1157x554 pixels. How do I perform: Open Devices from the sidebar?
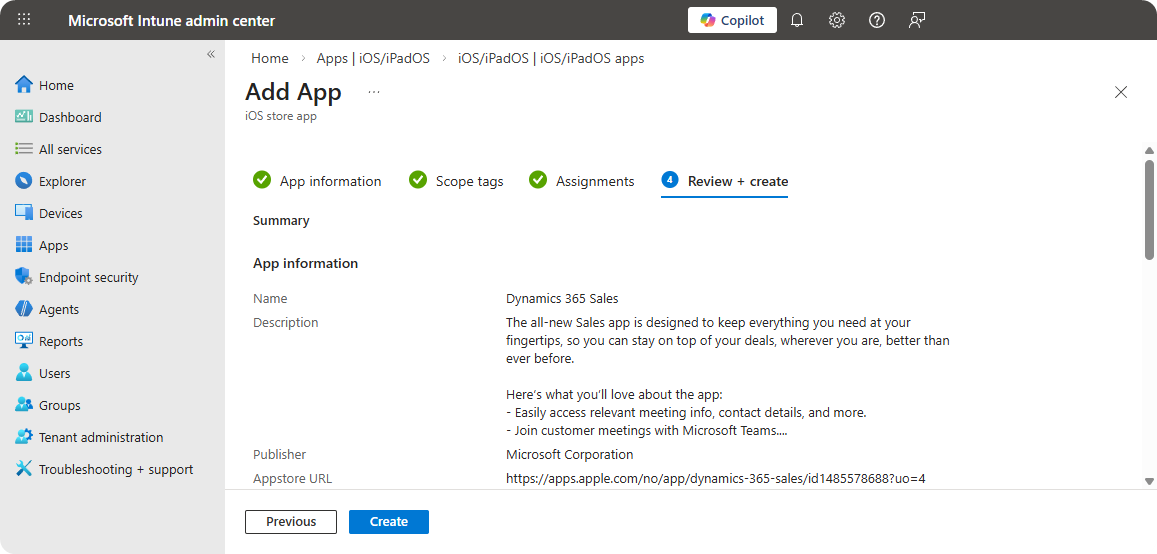60,213
